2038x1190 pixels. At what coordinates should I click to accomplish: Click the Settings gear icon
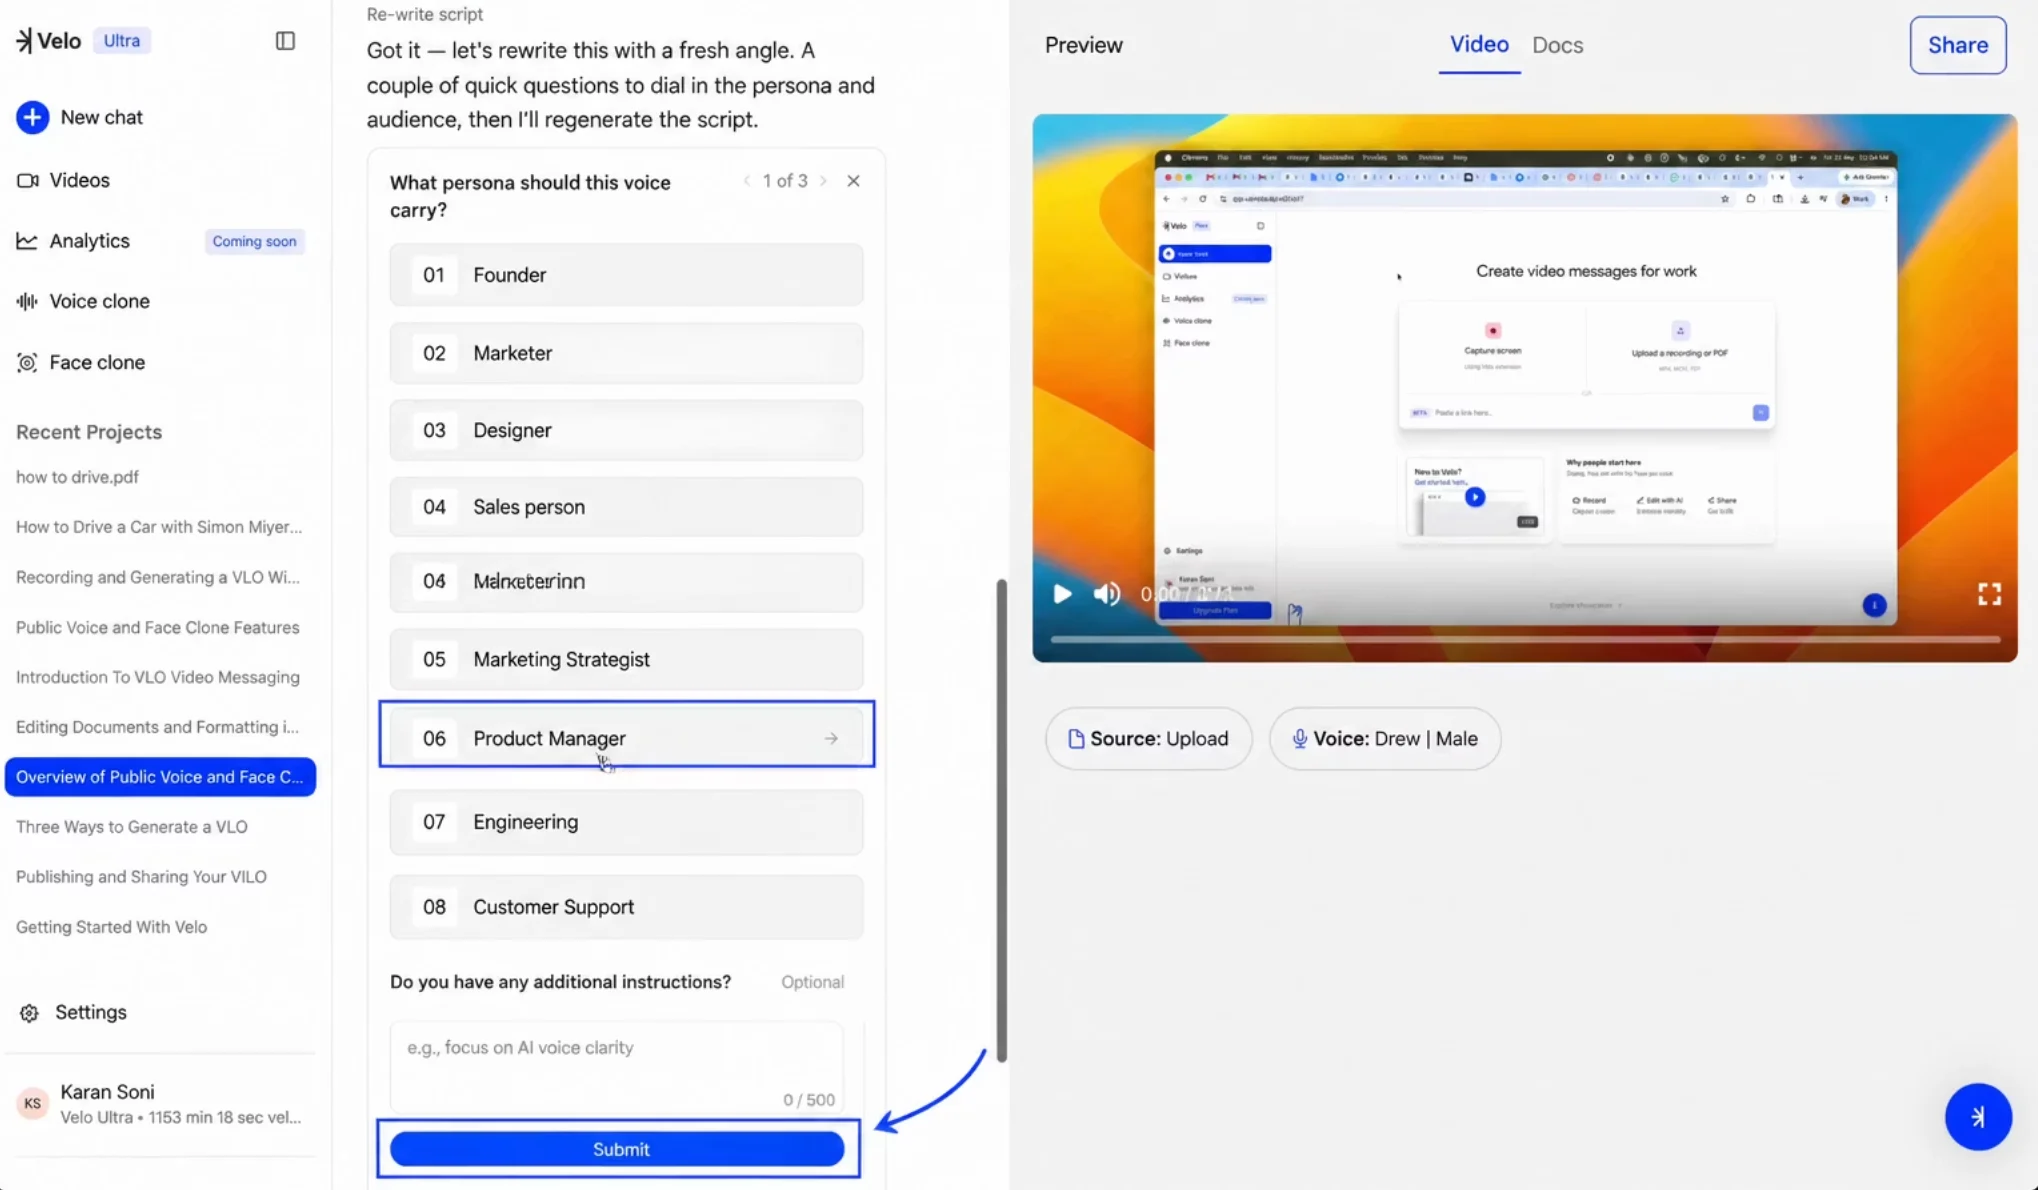29,1013
